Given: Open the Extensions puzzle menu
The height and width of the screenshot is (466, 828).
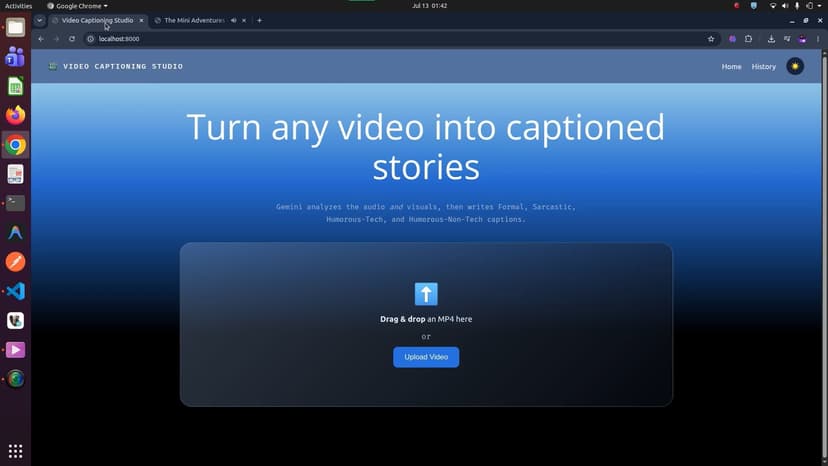Looking at the screenshot, I should point(748,39).
